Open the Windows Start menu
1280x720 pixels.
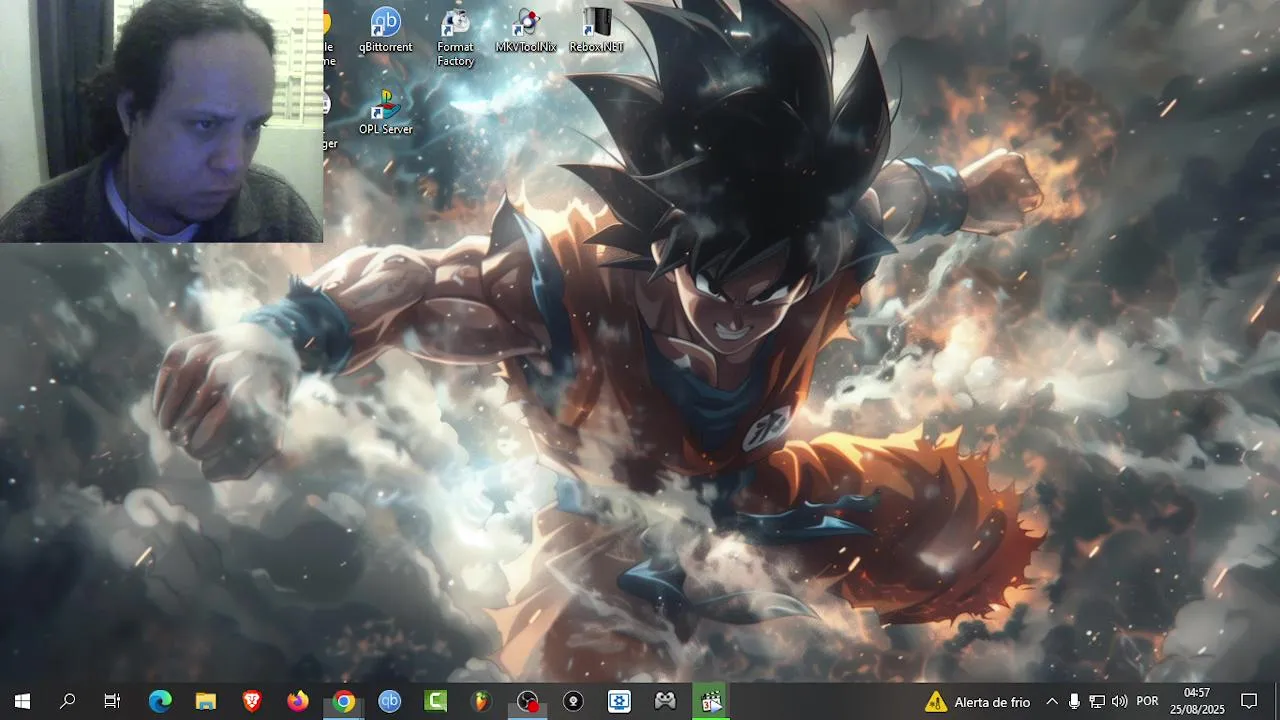[22, 702]
